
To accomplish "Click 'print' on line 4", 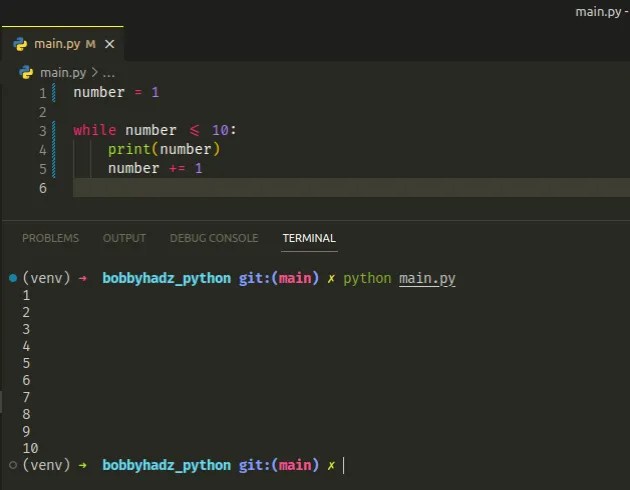I will click(129, 149).
